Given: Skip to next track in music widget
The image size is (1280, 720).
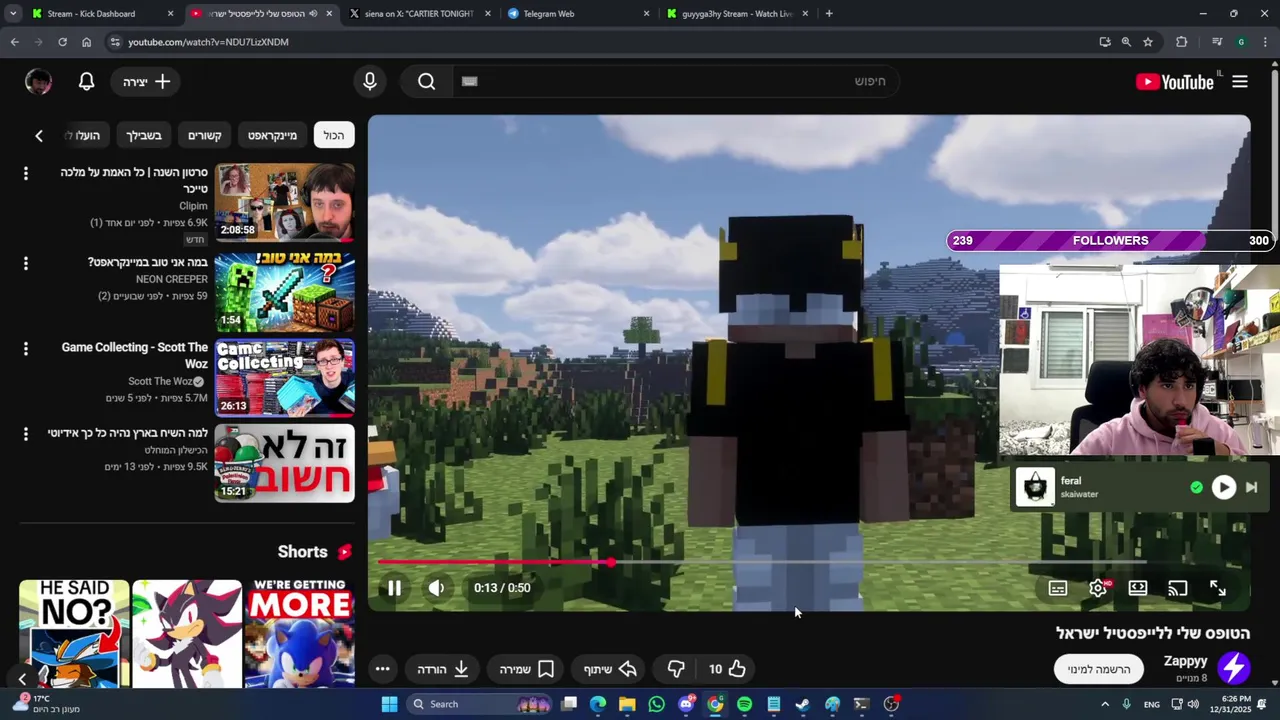Looking at the screenshot, I should click(x=1251, y=487).
